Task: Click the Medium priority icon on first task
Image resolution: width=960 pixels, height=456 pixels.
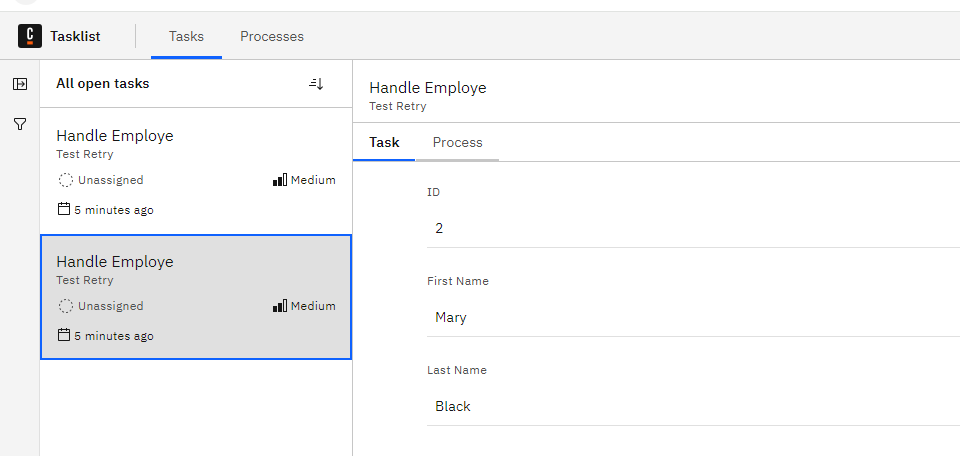Action: 280,180
